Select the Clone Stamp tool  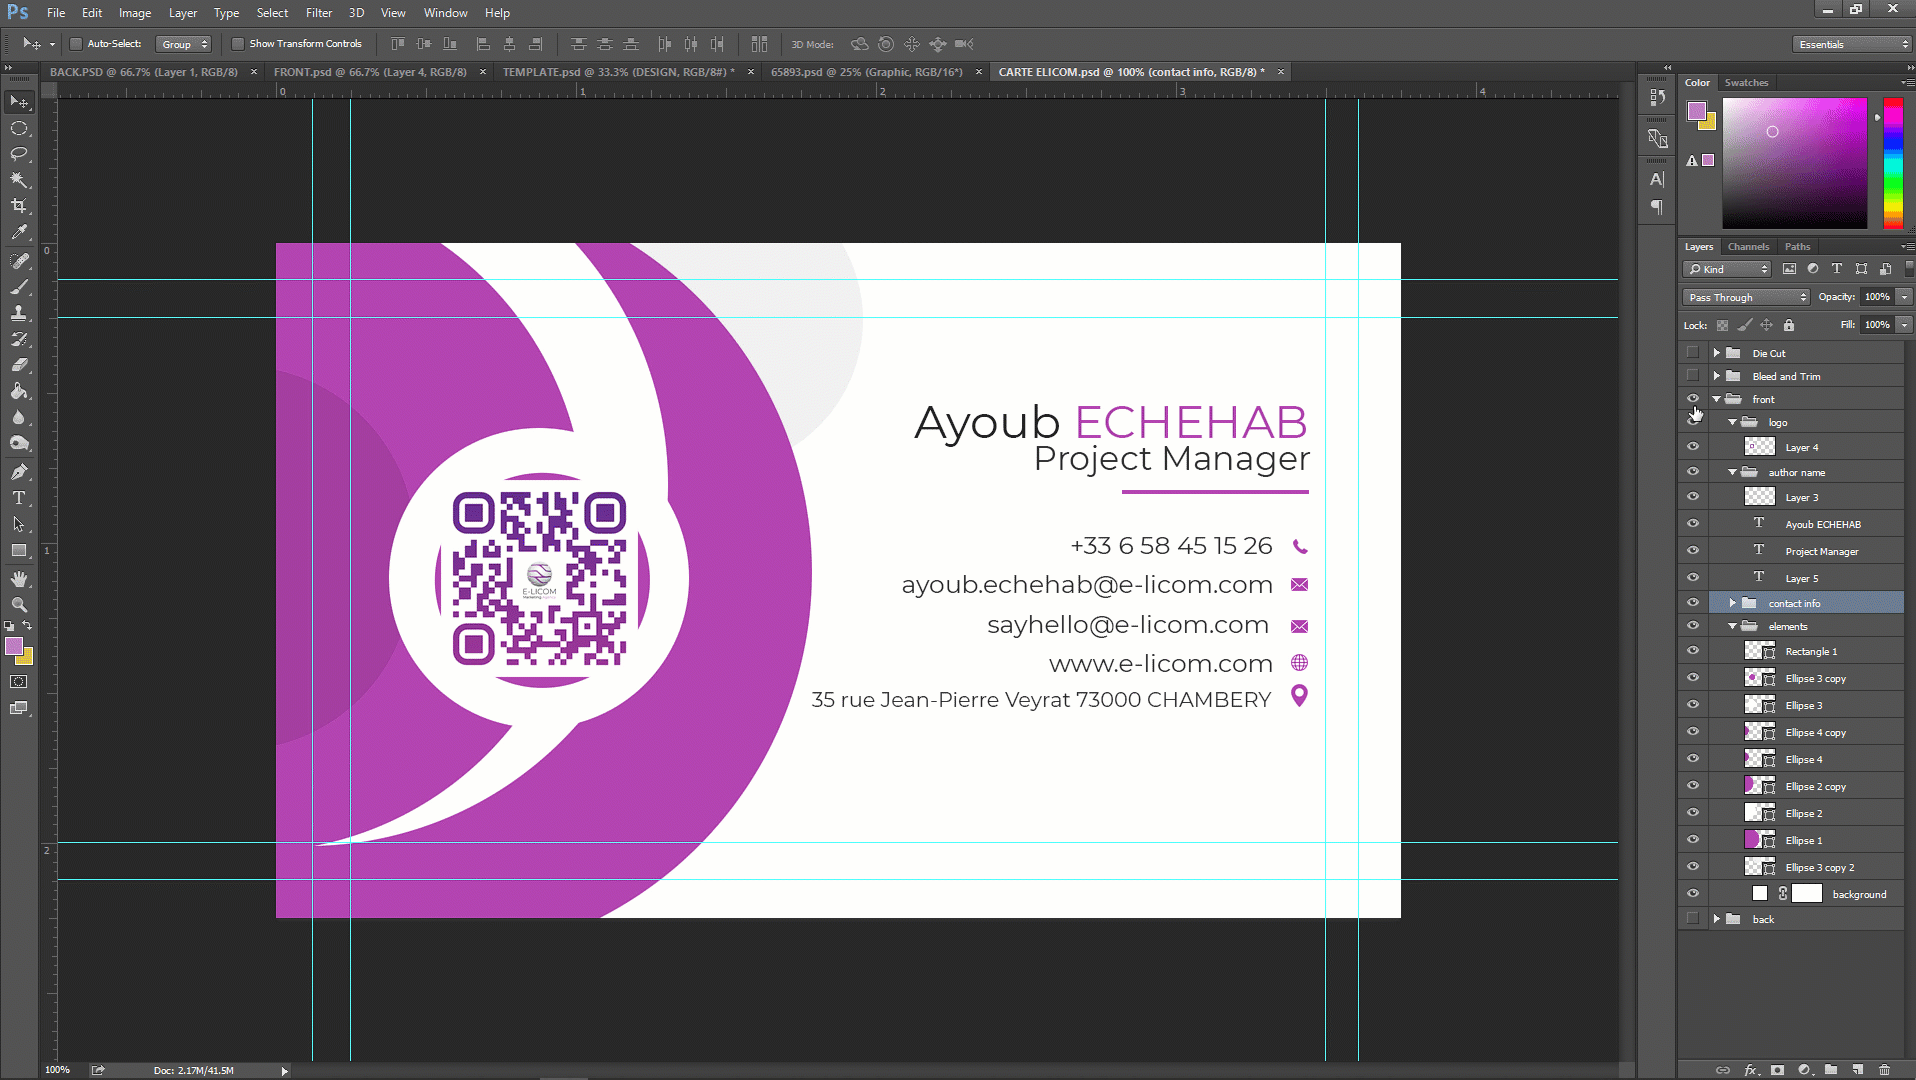coord(19,313)
